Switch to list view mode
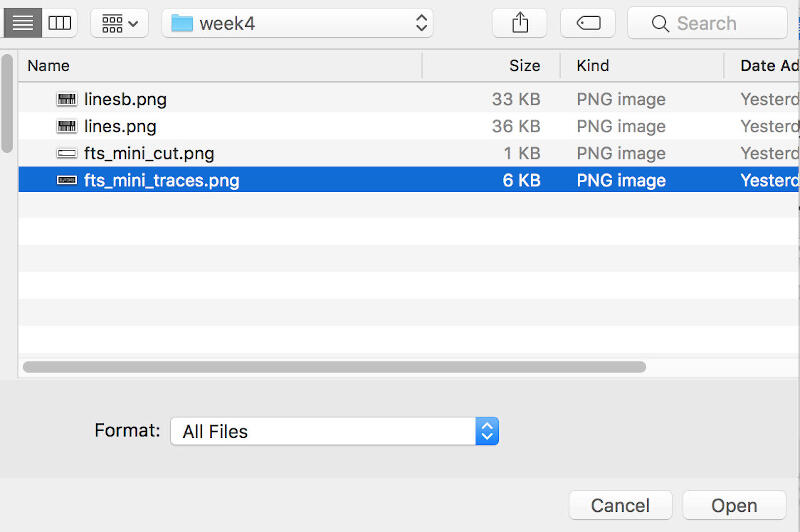 [23, 23]
